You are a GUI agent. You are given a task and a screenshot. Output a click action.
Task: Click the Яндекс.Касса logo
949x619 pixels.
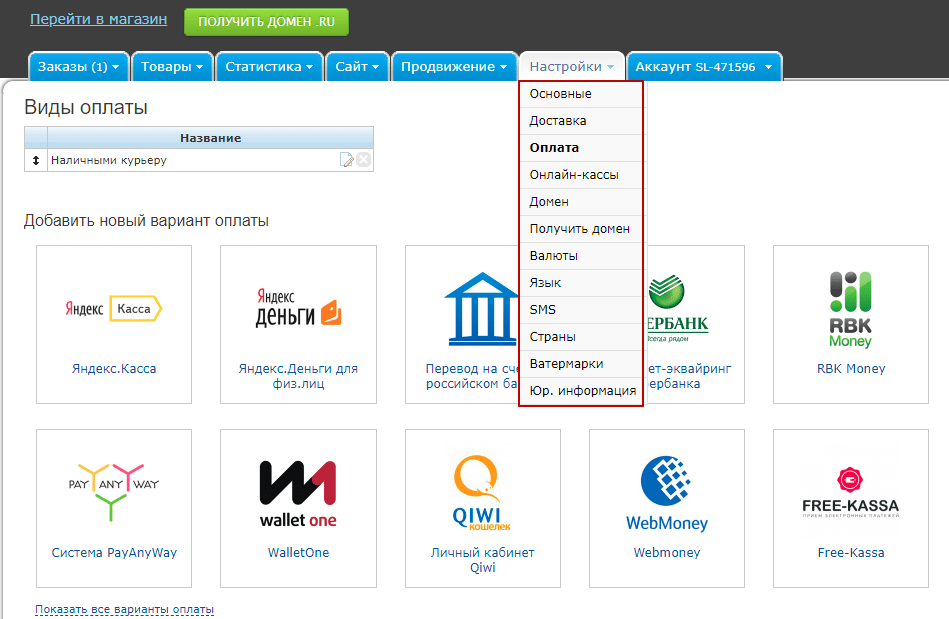pyautogui.click(x=114, y=309)
